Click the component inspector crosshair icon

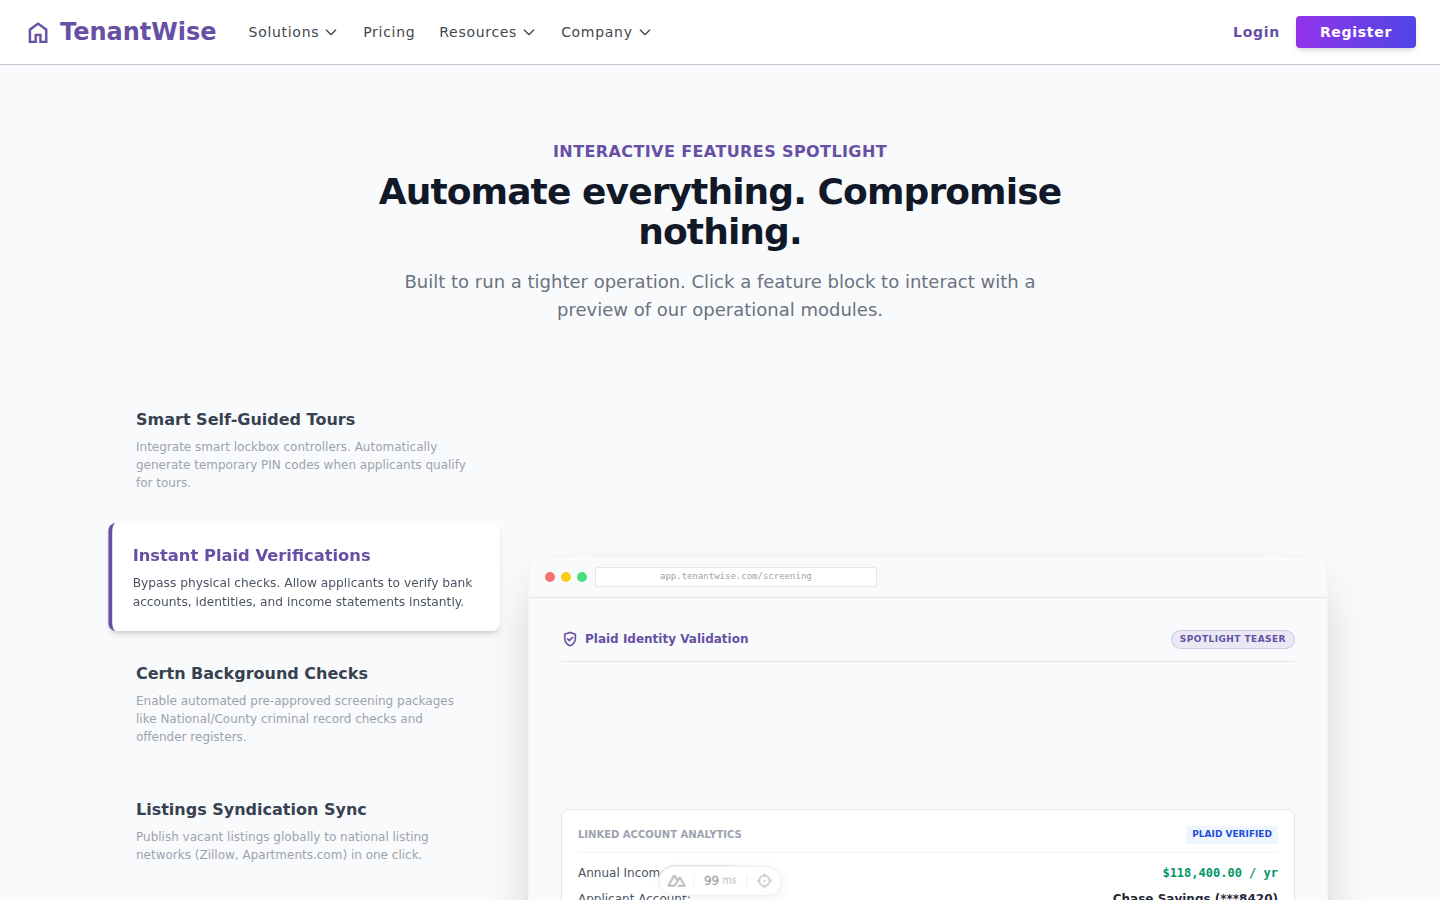[764, 881]
